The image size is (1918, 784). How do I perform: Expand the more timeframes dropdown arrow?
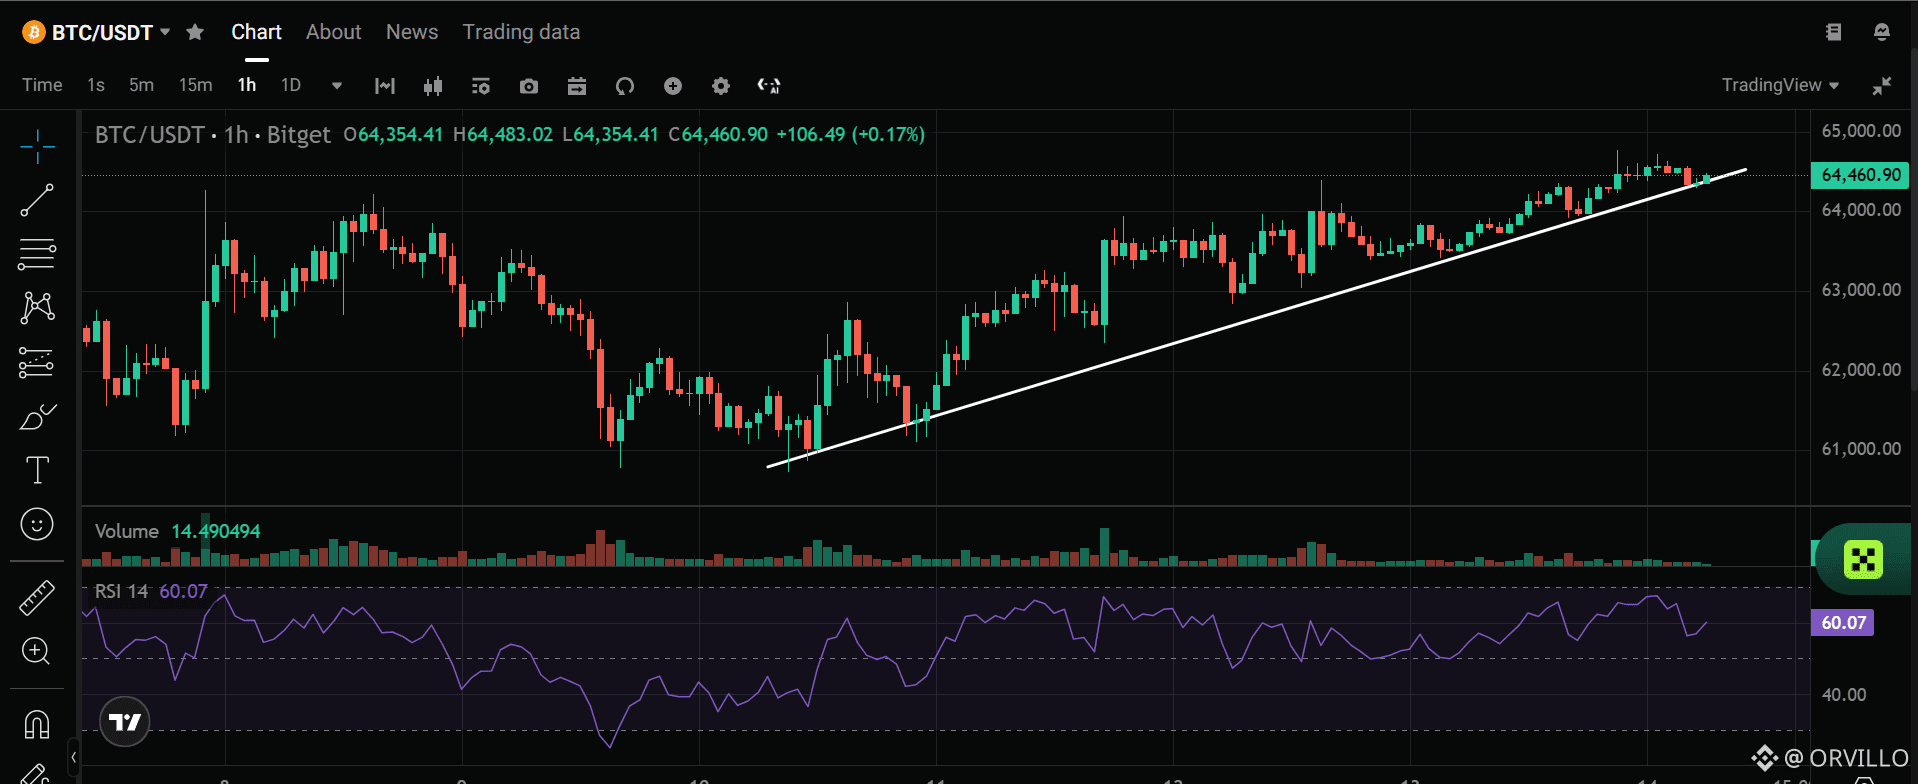[x=337, y=86]
